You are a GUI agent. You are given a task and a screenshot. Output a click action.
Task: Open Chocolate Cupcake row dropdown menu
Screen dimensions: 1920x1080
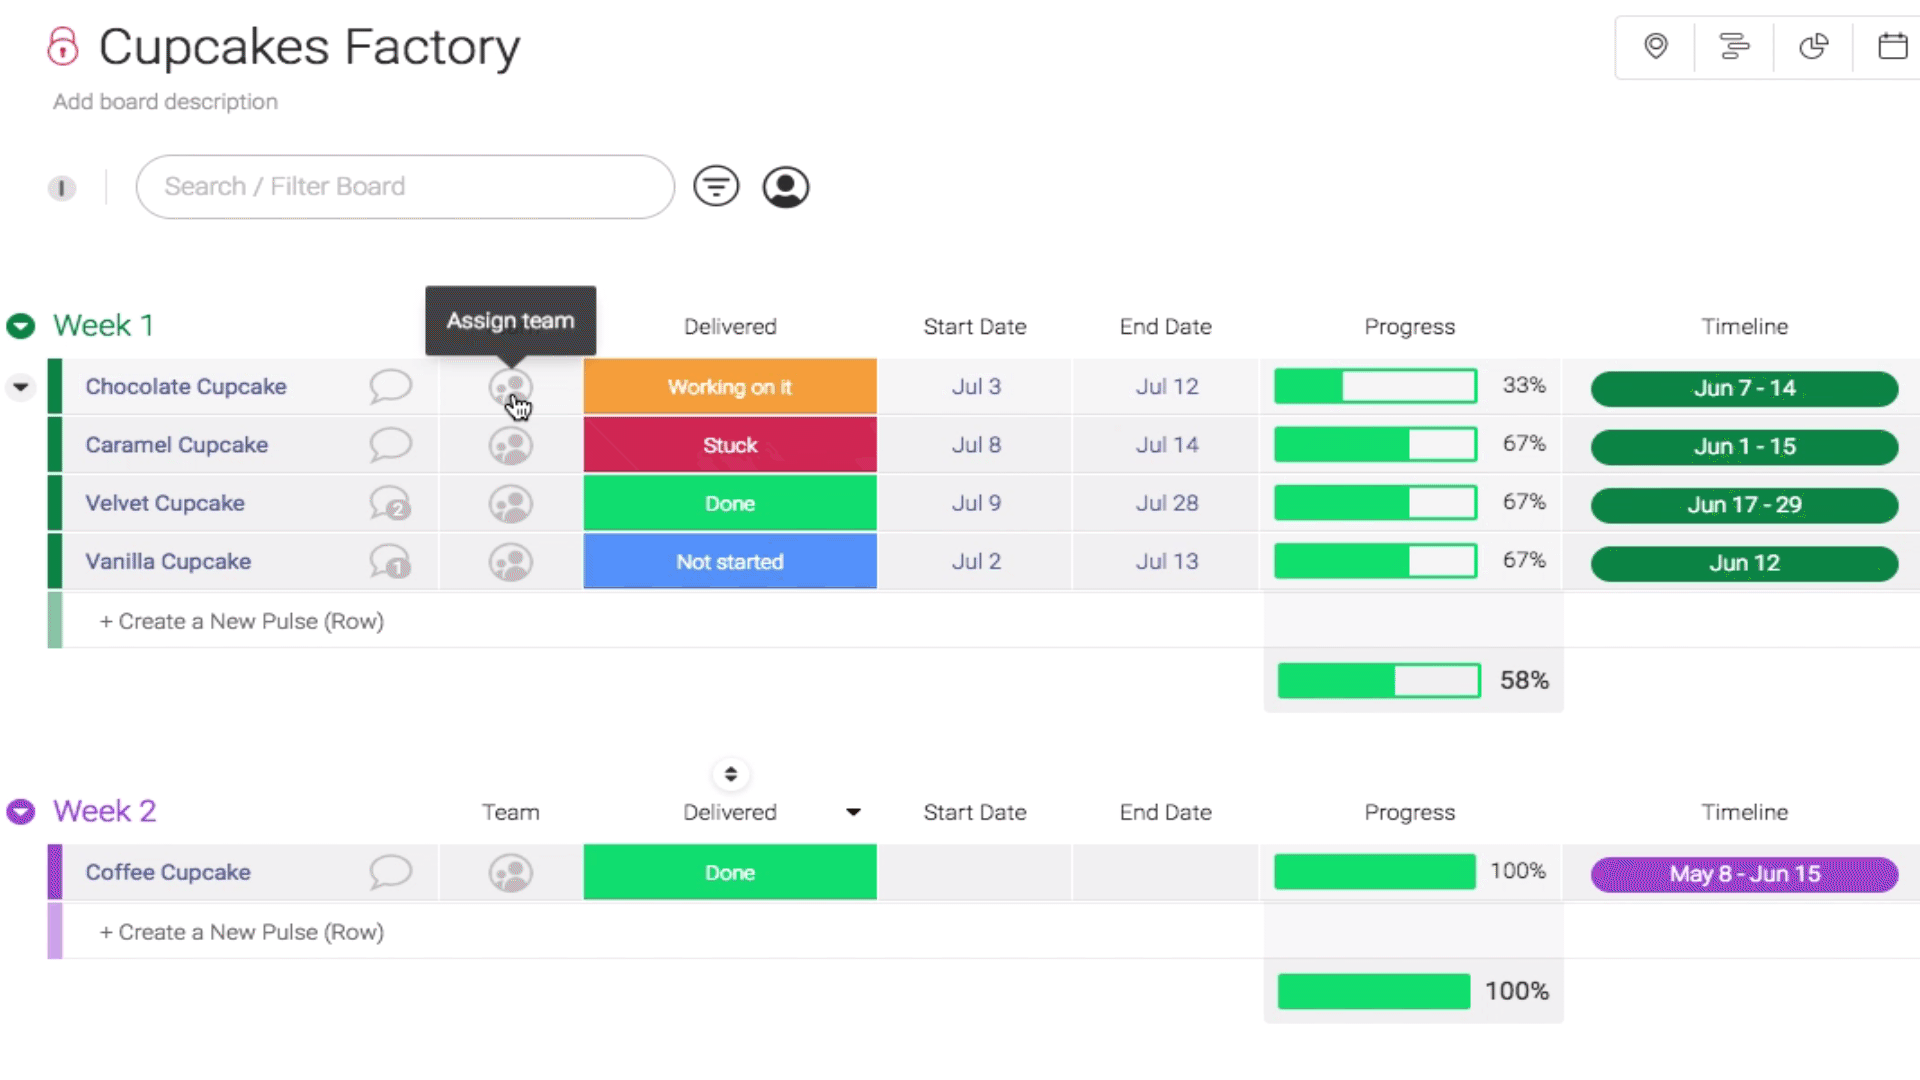pyautogui.click(x=21, y=387)
